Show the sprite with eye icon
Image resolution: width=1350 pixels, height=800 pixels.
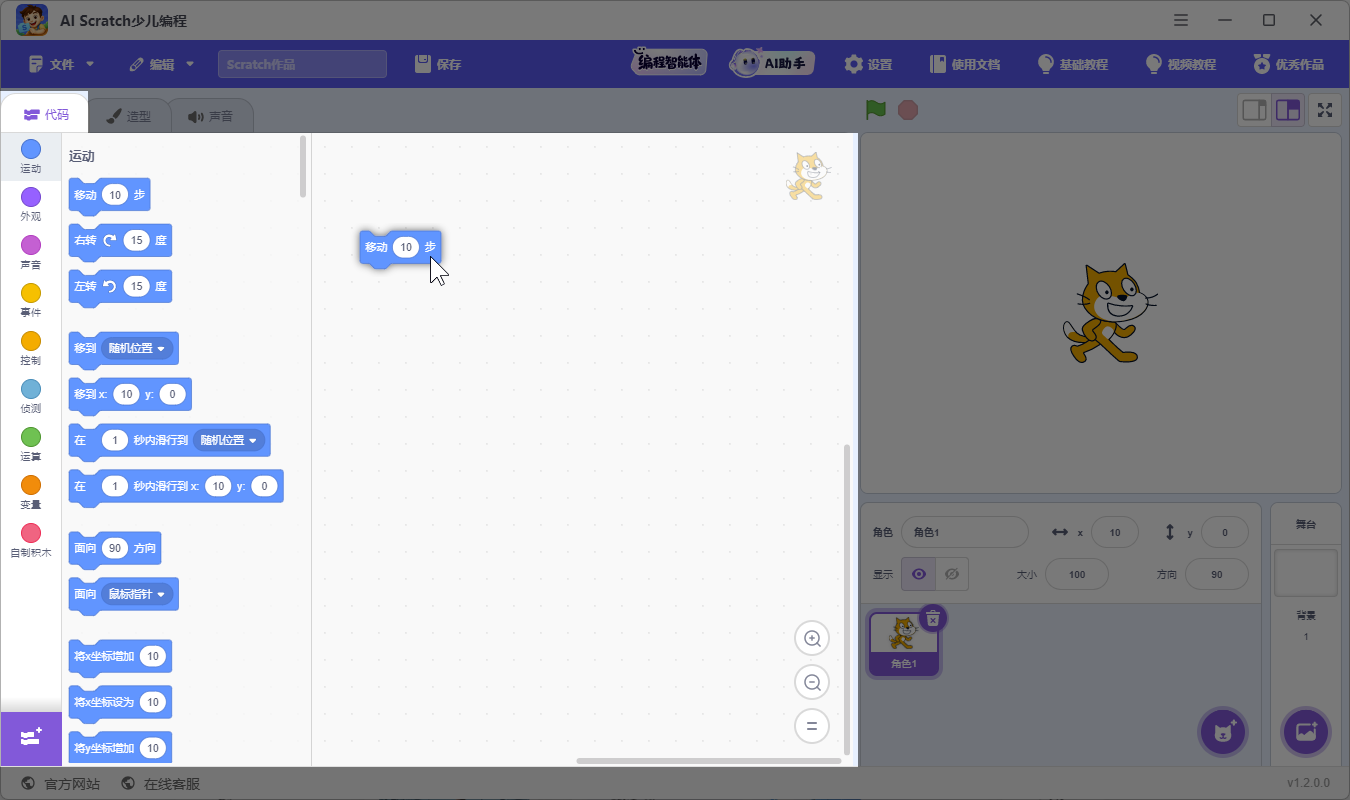click(x=918, y=574)
